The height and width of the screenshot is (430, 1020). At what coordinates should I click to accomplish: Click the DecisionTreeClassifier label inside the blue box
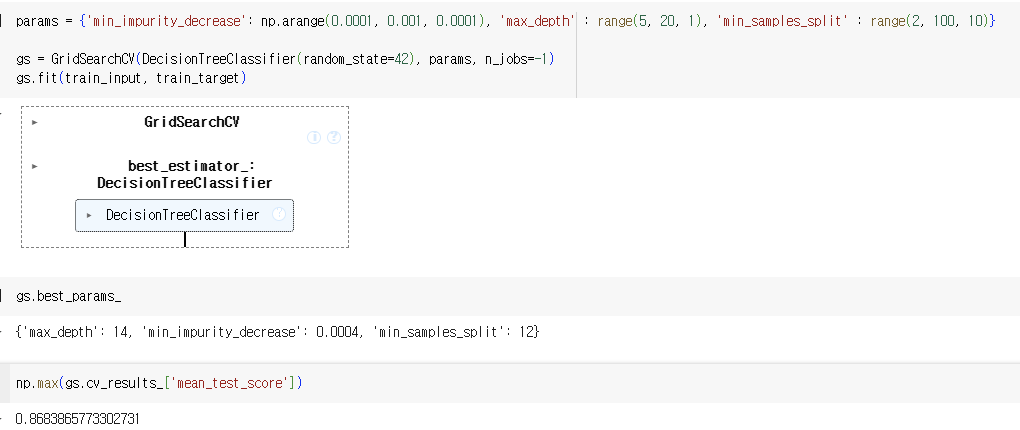point(183,215)
